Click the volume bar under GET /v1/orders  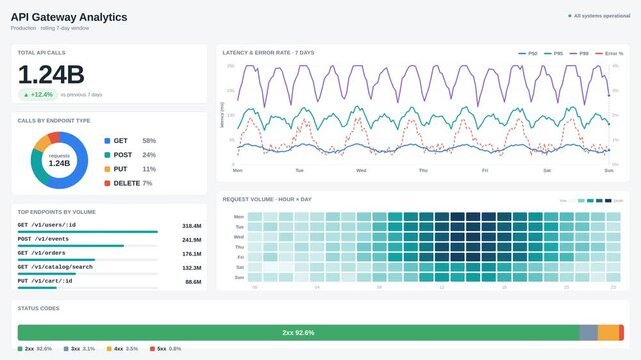click(x=56, y=260)
